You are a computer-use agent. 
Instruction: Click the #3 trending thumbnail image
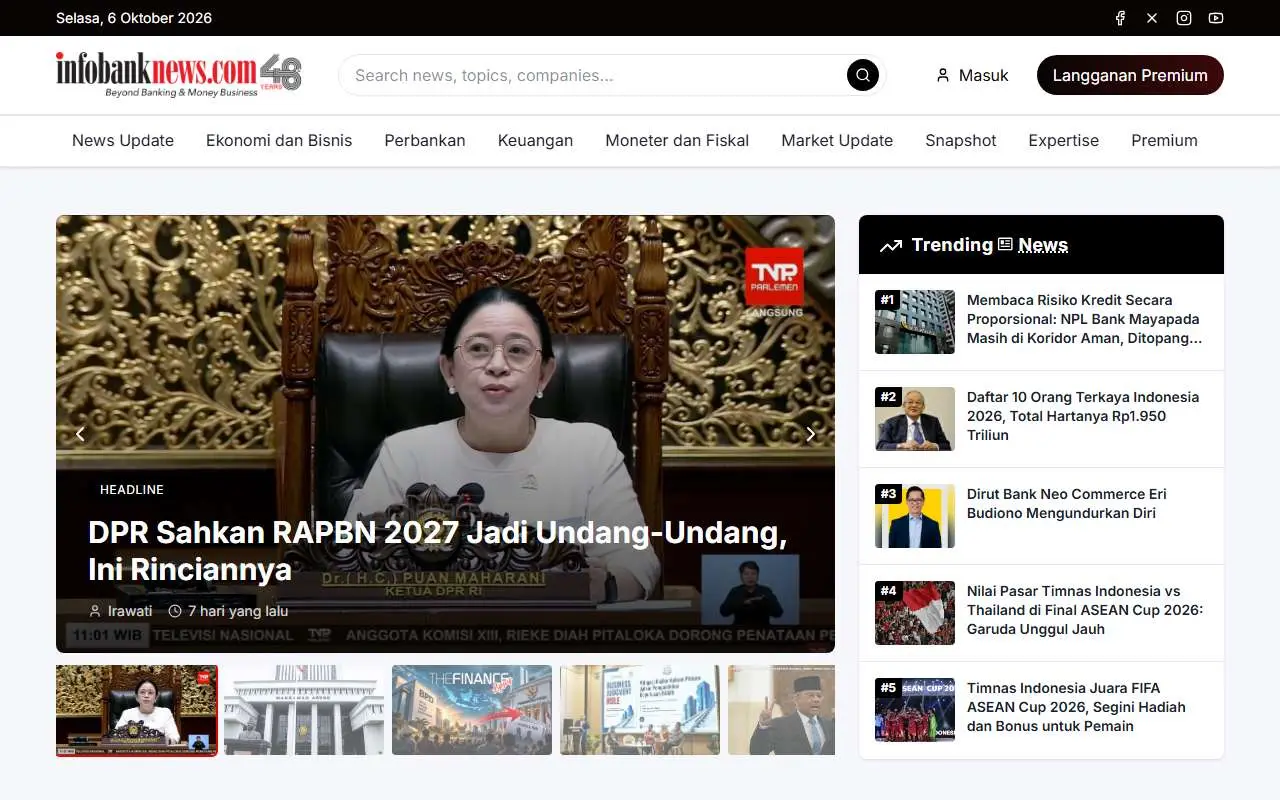[915, 516]
